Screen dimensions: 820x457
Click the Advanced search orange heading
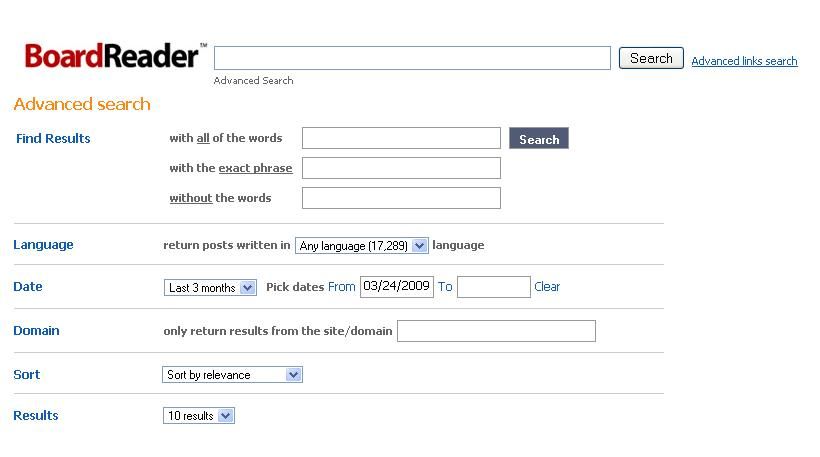tap(82, 104)
